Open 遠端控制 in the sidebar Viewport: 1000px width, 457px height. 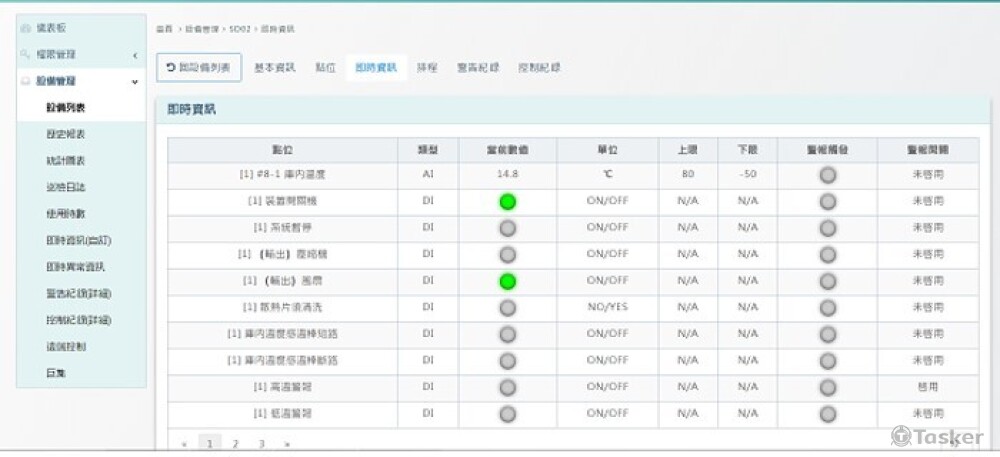pyautogui.click(x=66, y=347)
